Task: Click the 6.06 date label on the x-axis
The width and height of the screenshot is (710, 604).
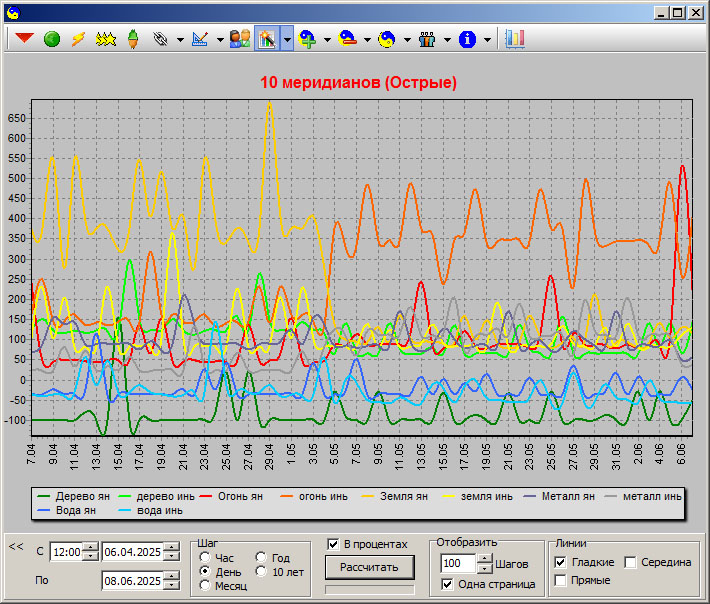Action: pos(681,454)
